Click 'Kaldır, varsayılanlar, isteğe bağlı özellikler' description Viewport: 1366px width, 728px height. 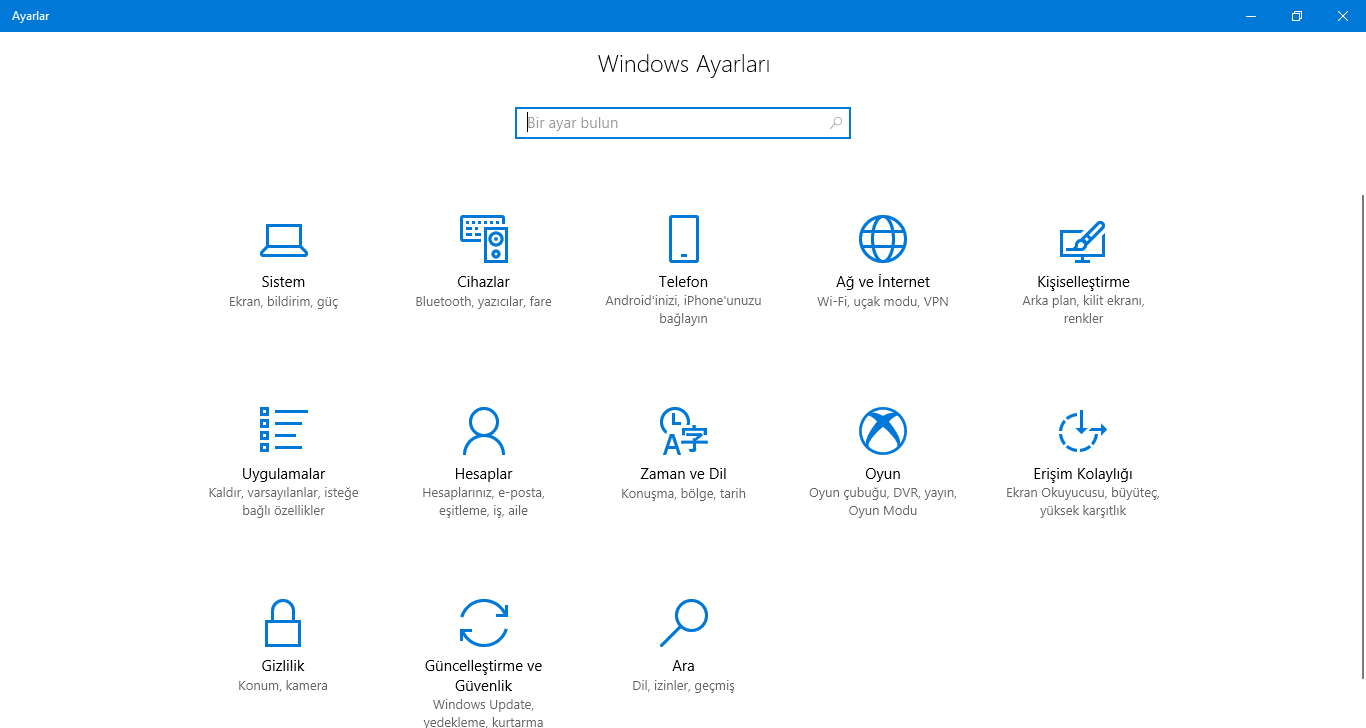[283, 502]
